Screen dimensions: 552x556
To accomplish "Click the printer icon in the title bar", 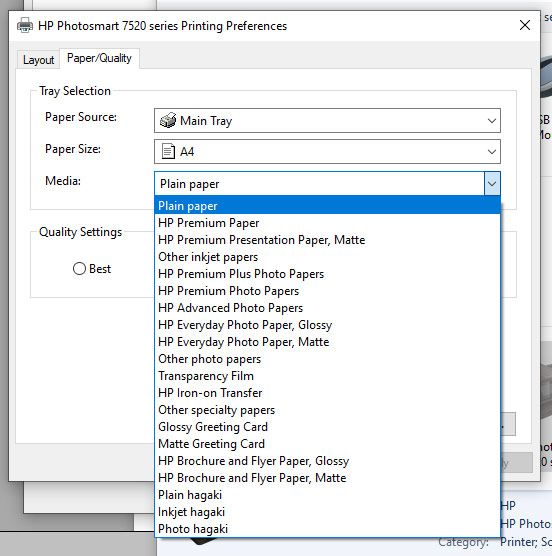I will pos(25,26).
